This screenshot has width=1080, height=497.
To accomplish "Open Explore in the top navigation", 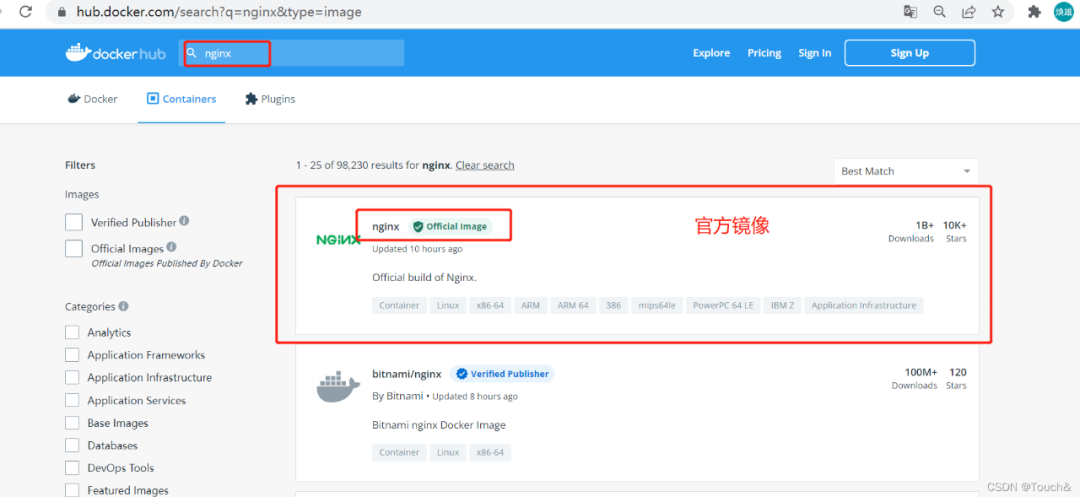I will pyautogui.click(x=712, y=53).
